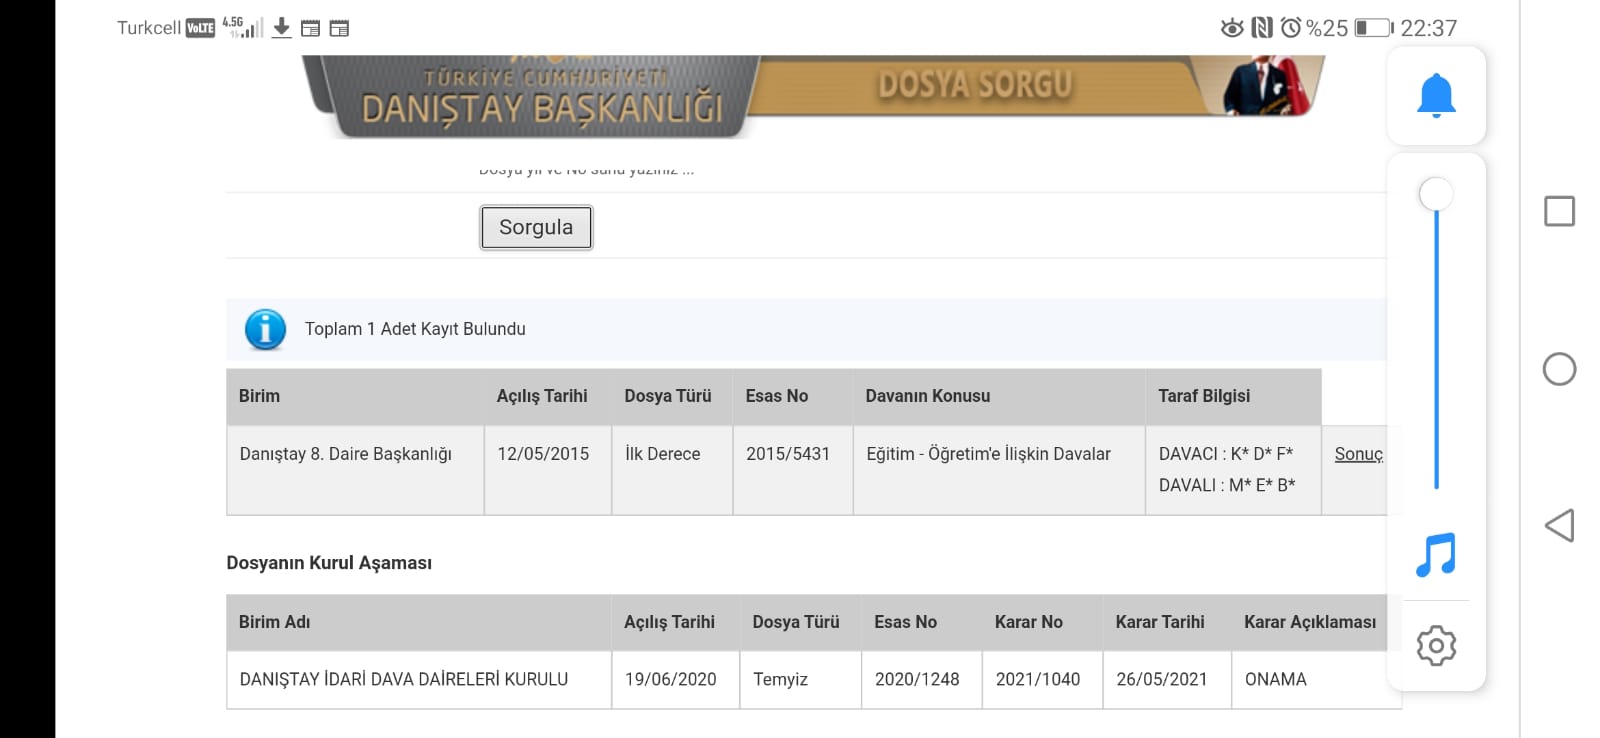Tap the NFC status bar icon
Viewport: 1600px width, 738px height.
[1262, 28]
